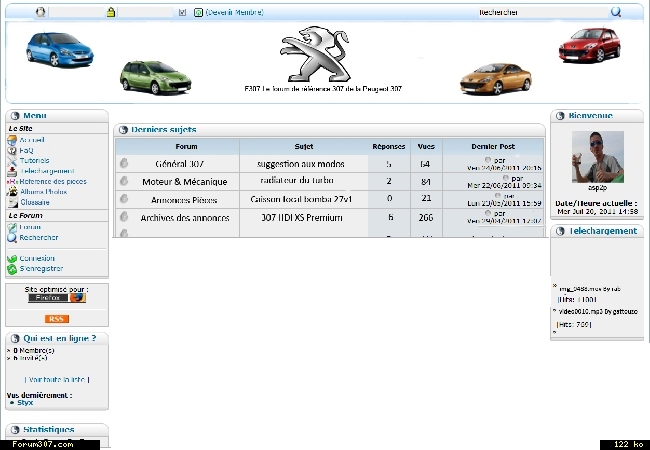Click the green Devenir Membre icon
The image size is (650, 450).
[x=198, y=12]
